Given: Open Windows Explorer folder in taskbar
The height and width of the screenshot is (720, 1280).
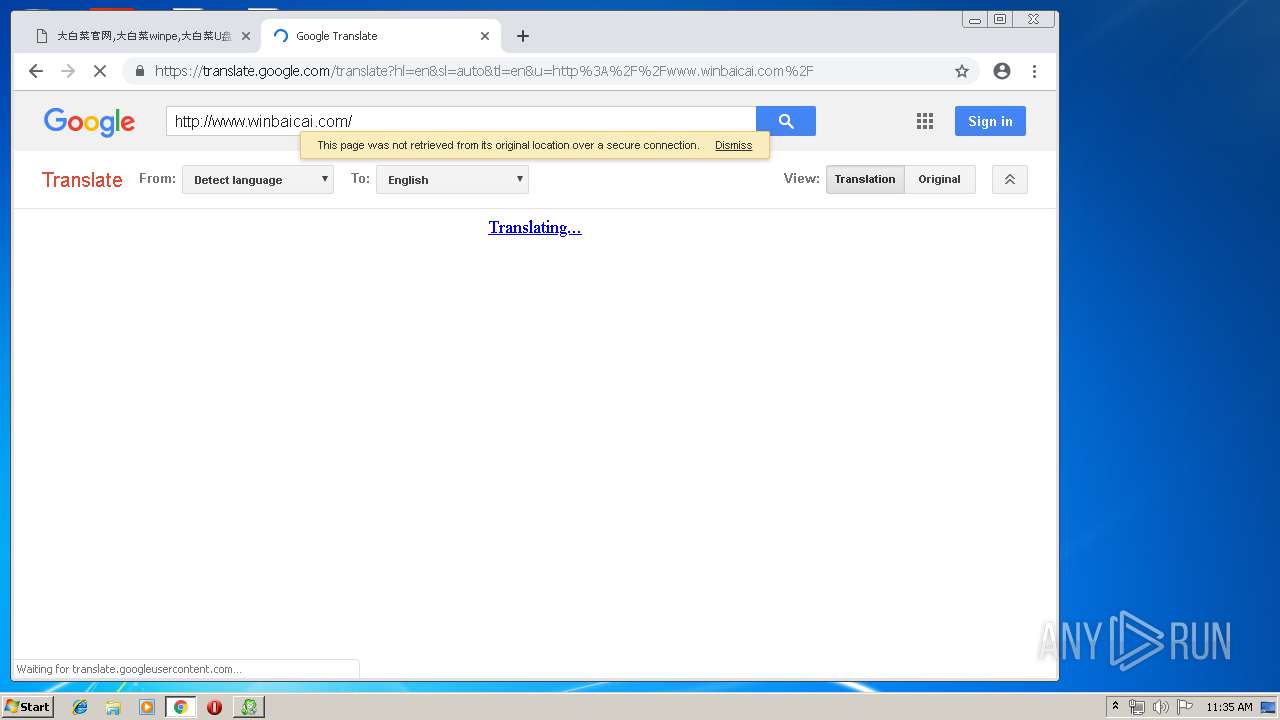Looking at the screenshot, I should point(113,707).
